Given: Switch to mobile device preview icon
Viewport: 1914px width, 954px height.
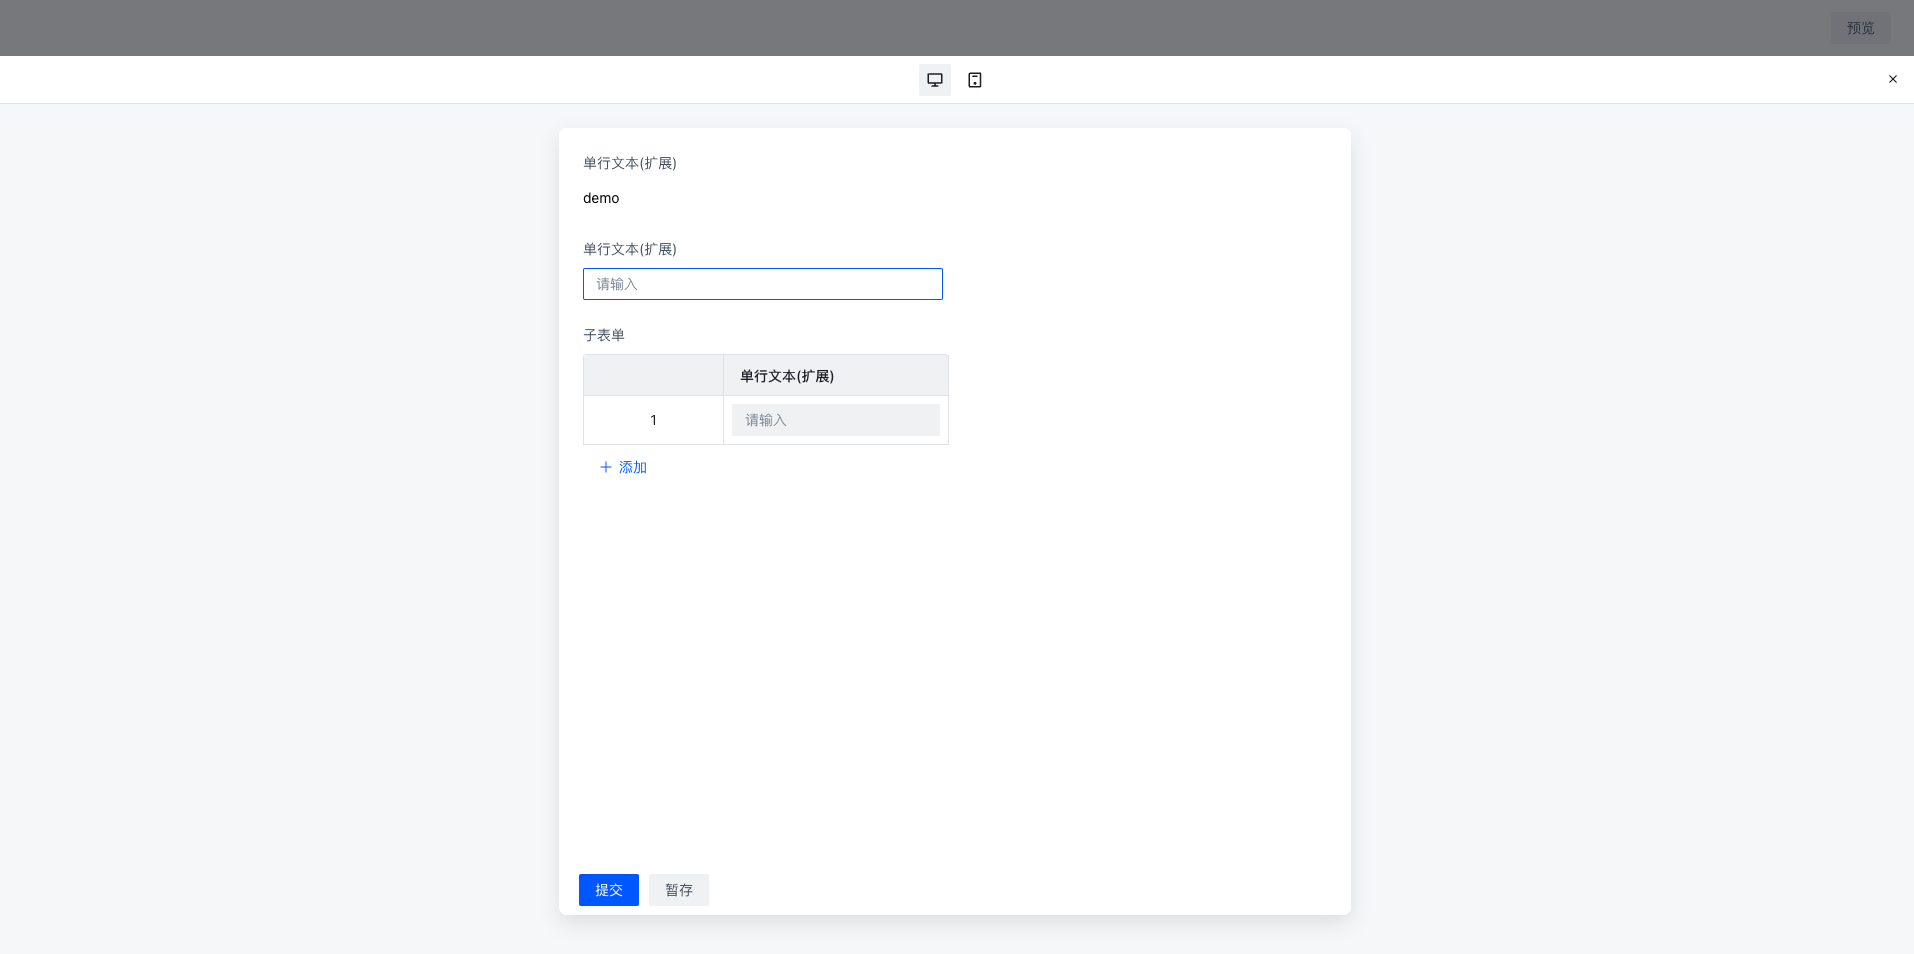Looking at the screenshot, I should click(x=975, y=80).
